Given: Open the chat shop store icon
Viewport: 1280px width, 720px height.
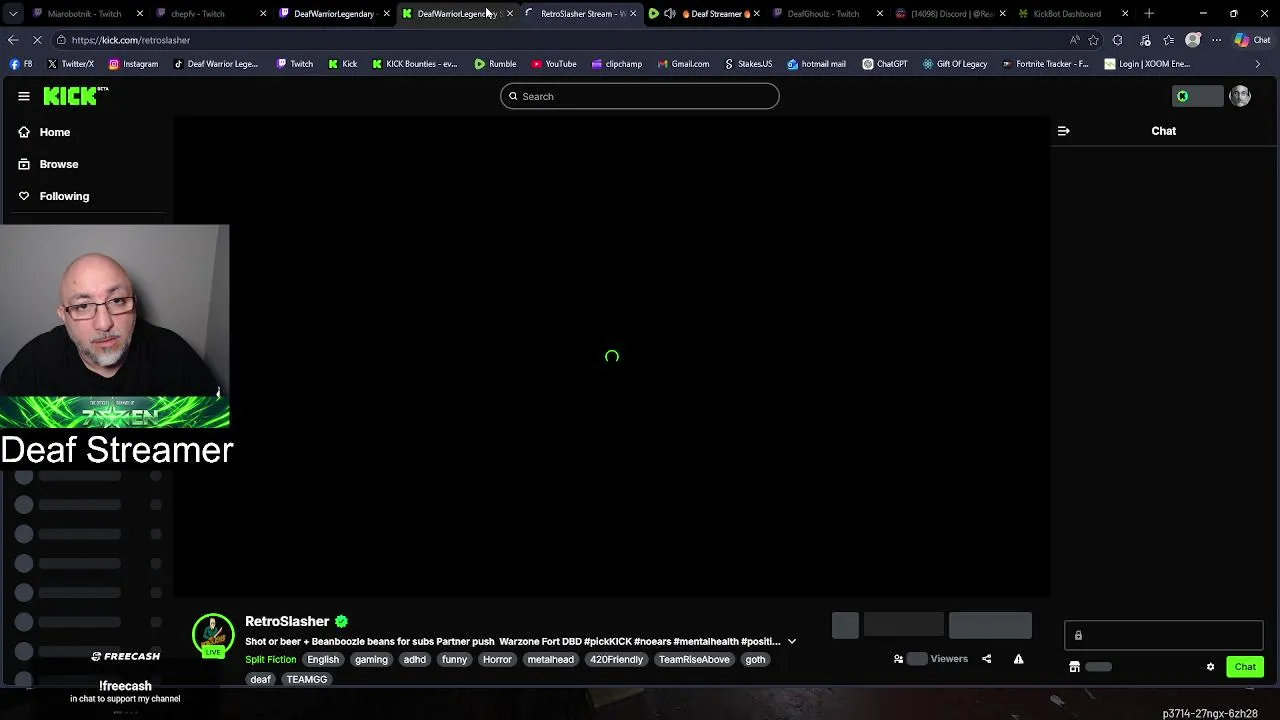Looking at the screenshot, I should click(1074, 667).
